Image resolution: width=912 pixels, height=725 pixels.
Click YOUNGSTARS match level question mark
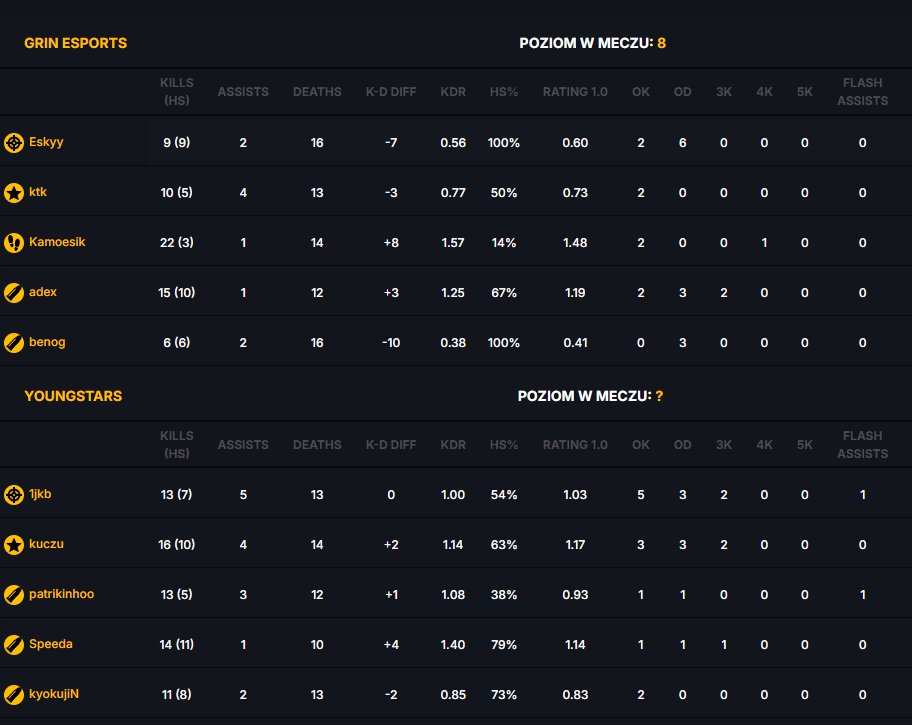coord(659,396)
